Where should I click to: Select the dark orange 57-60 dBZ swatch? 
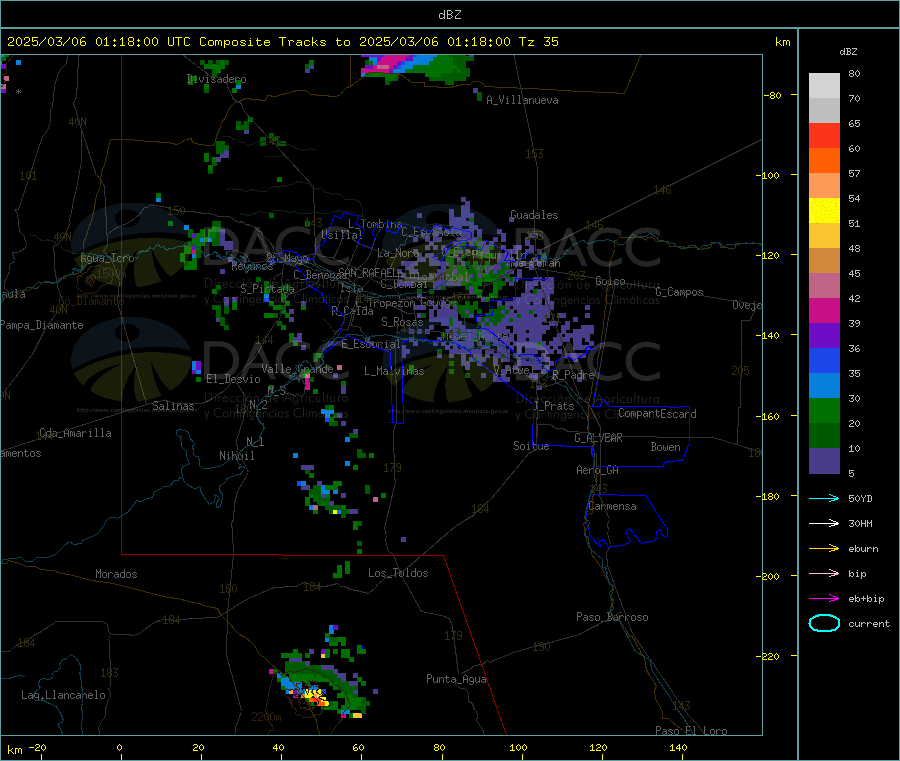824,161
